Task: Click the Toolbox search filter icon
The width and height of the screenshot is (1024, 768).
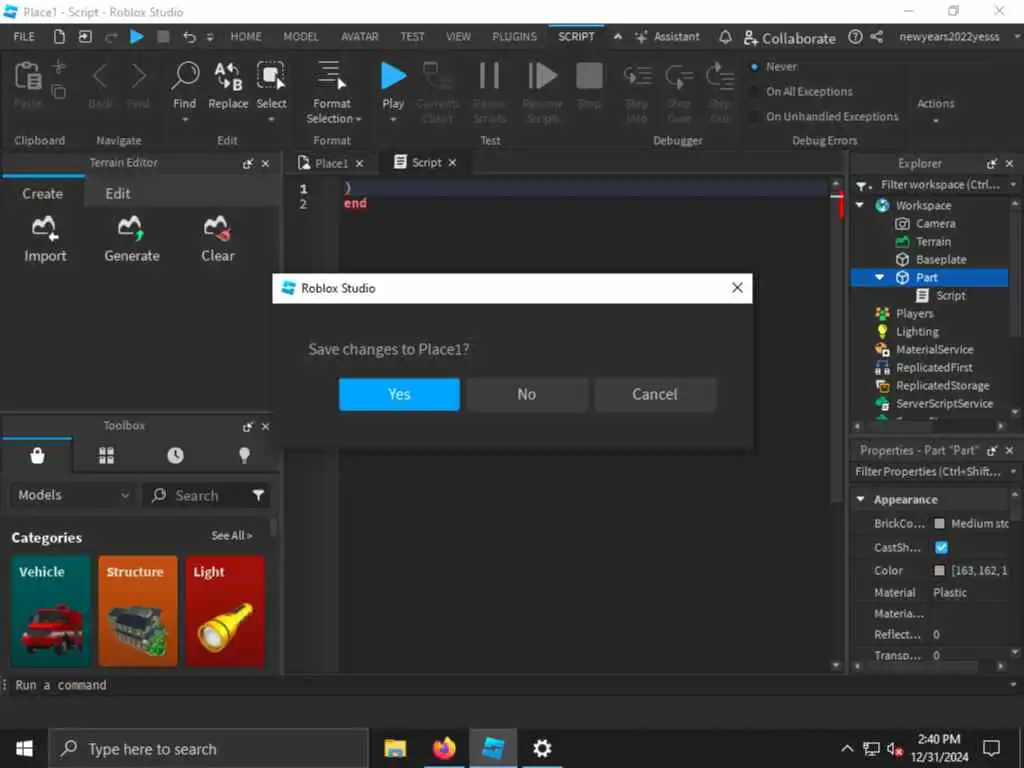Action: coord(259,496)
